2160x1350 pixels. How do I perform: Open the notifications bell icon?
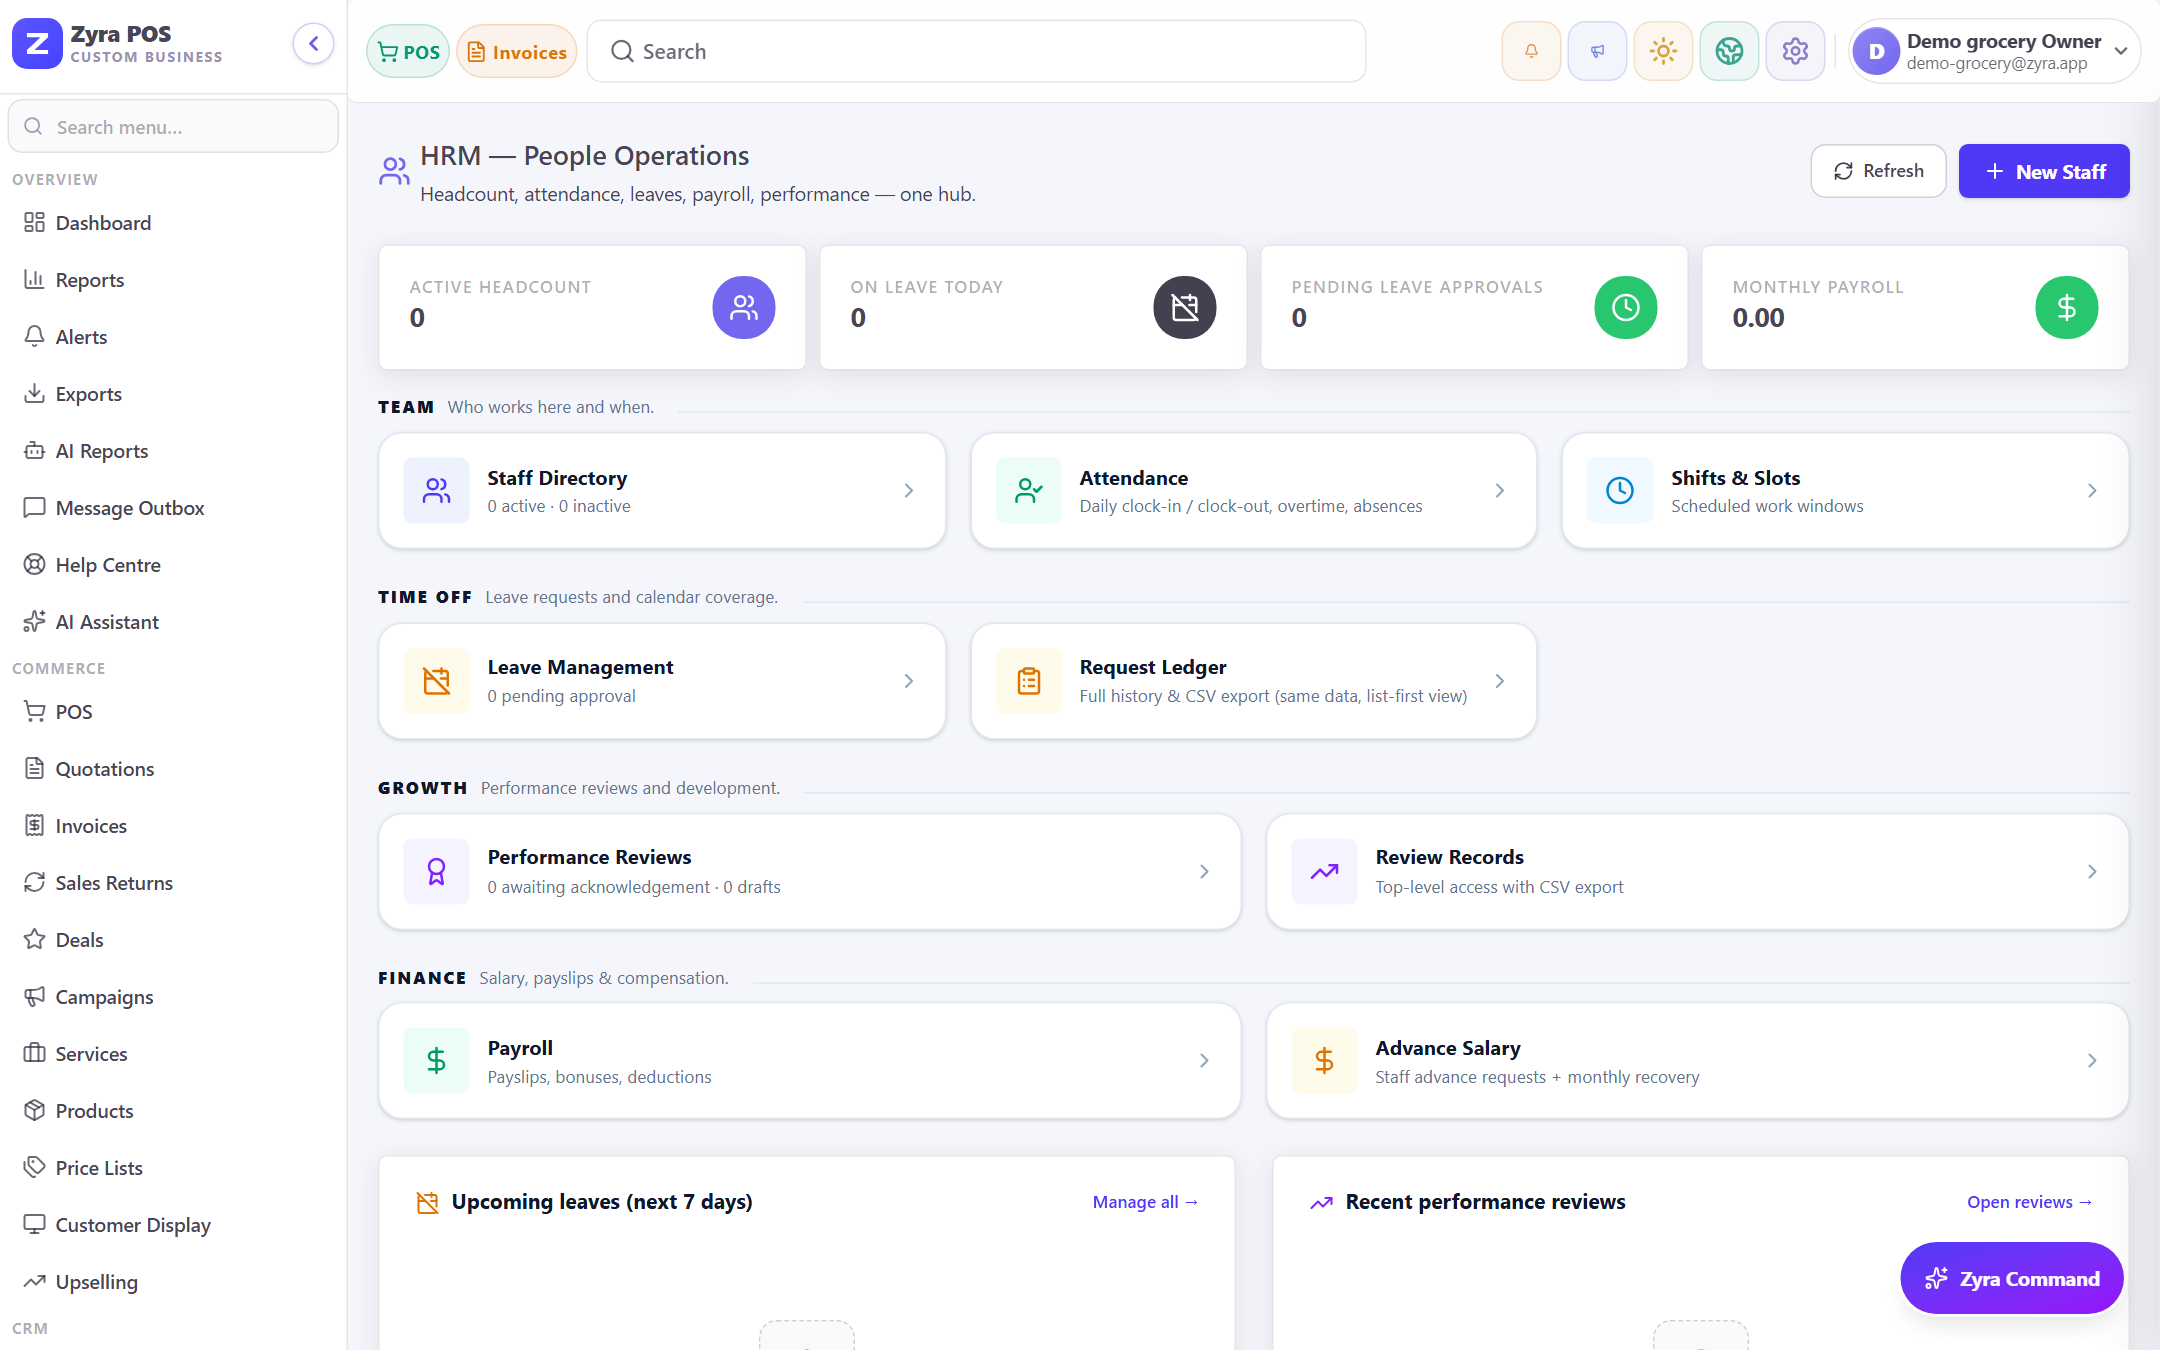coord(1531,51)
